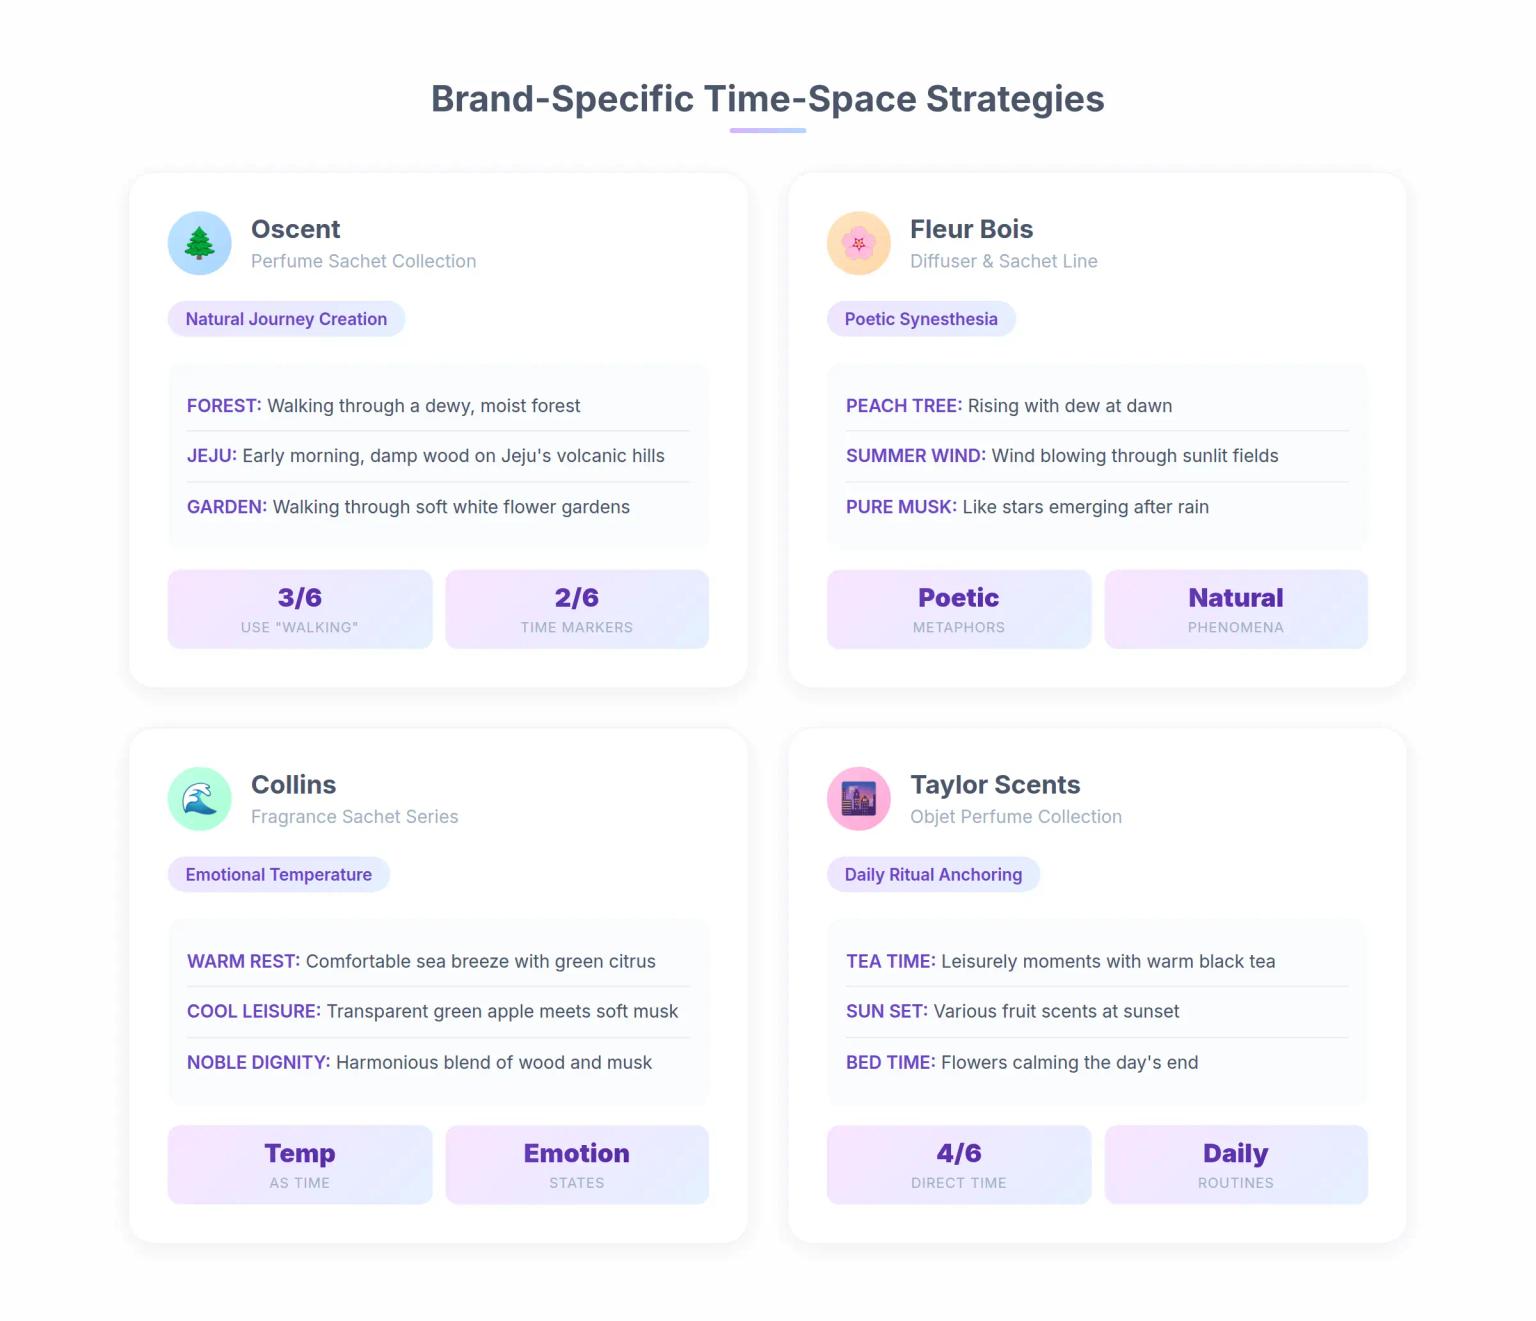The height and width of the screenshot is (1321, 1536).
Task: Click the Temp As Time tile
Action: pos(299,1165)
